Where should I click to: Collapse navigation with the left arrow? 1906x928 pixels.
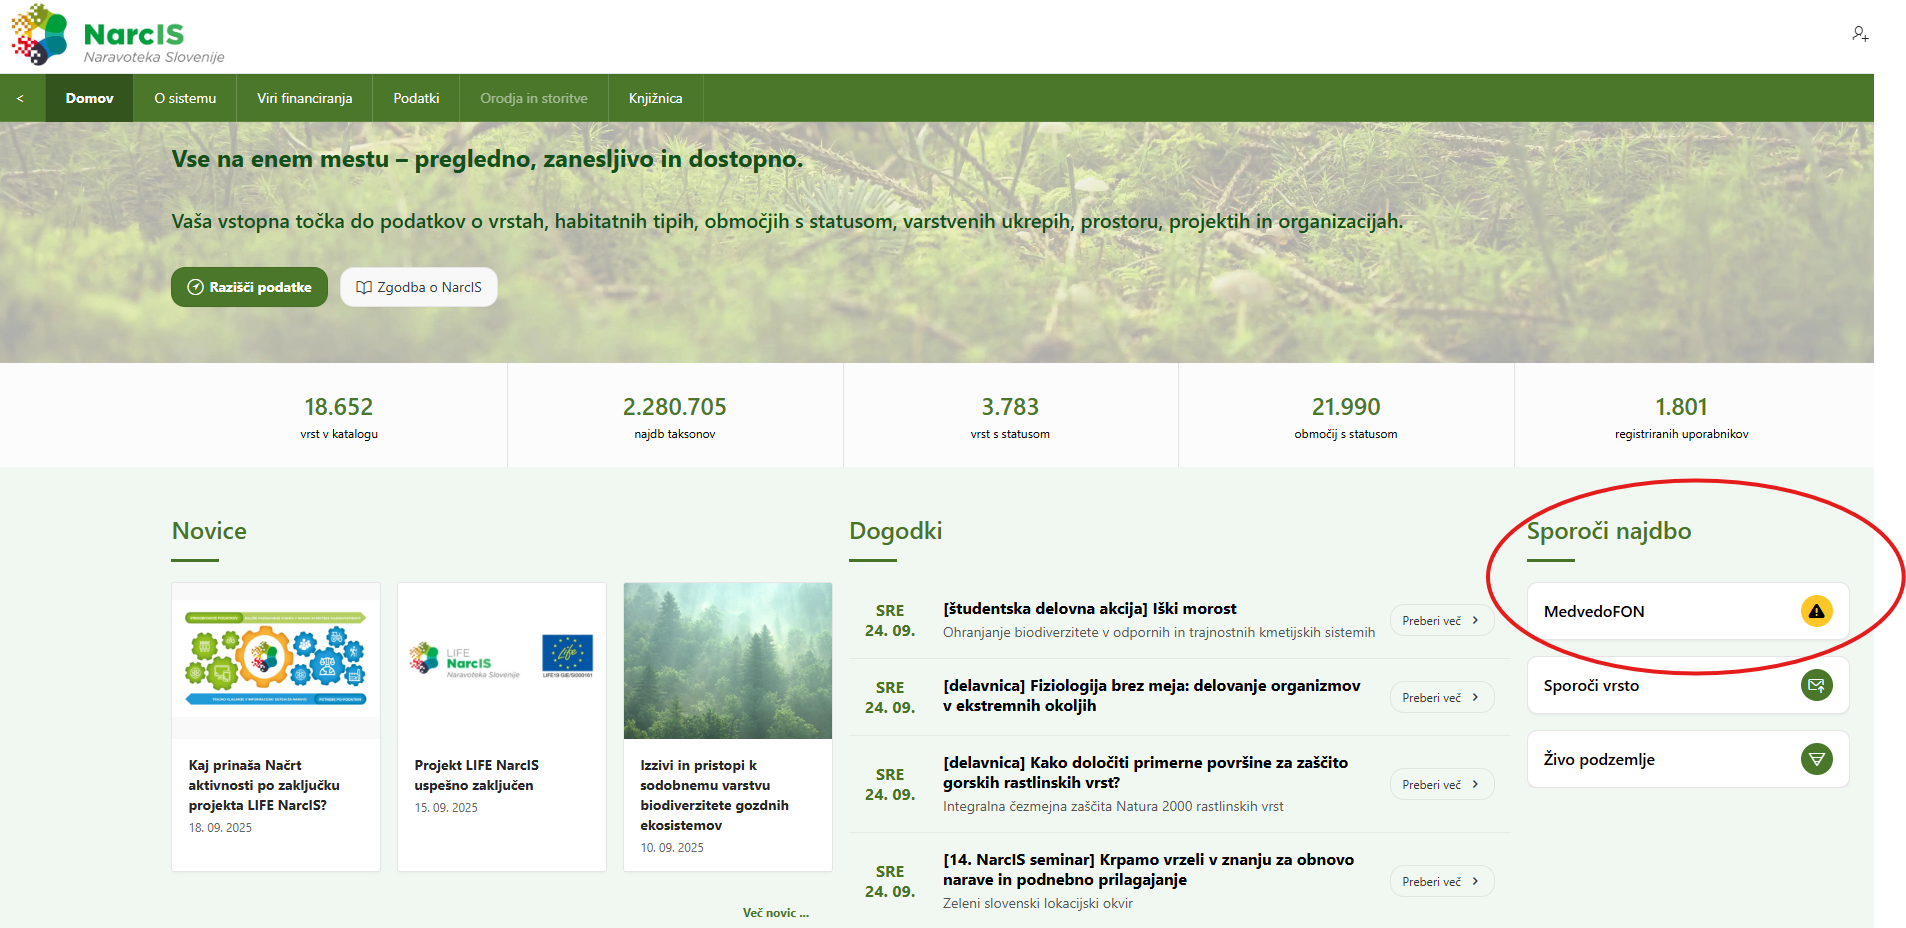[x=20, y=98]
